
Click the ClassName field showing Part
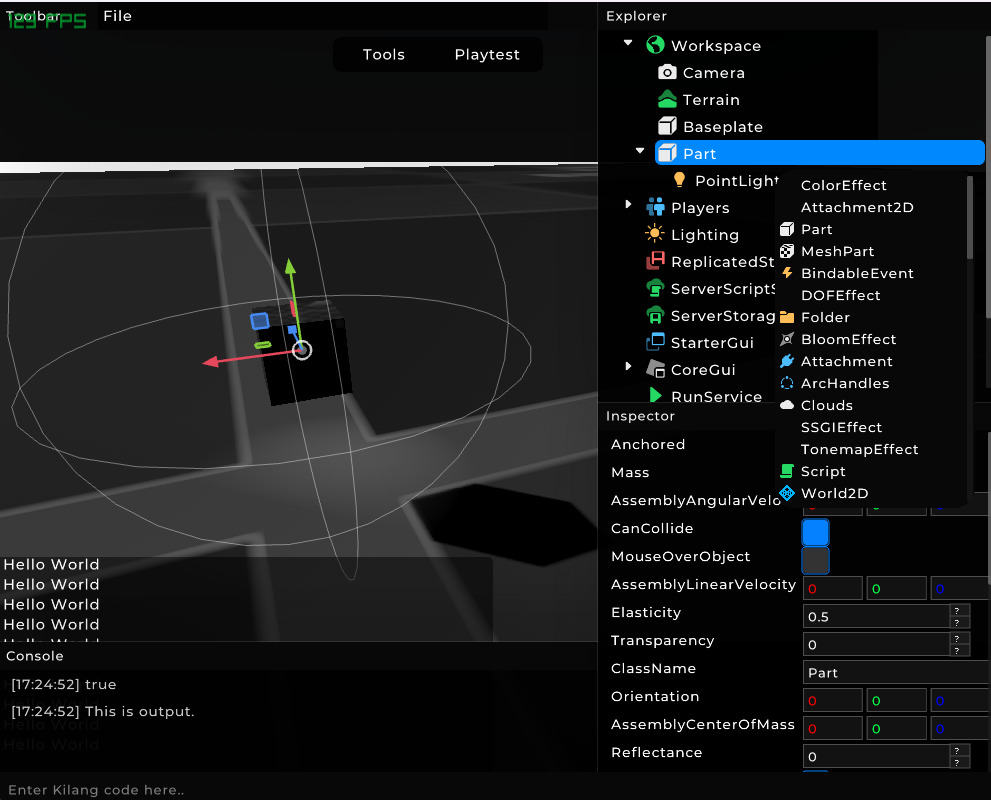click(x=896, y=672)
